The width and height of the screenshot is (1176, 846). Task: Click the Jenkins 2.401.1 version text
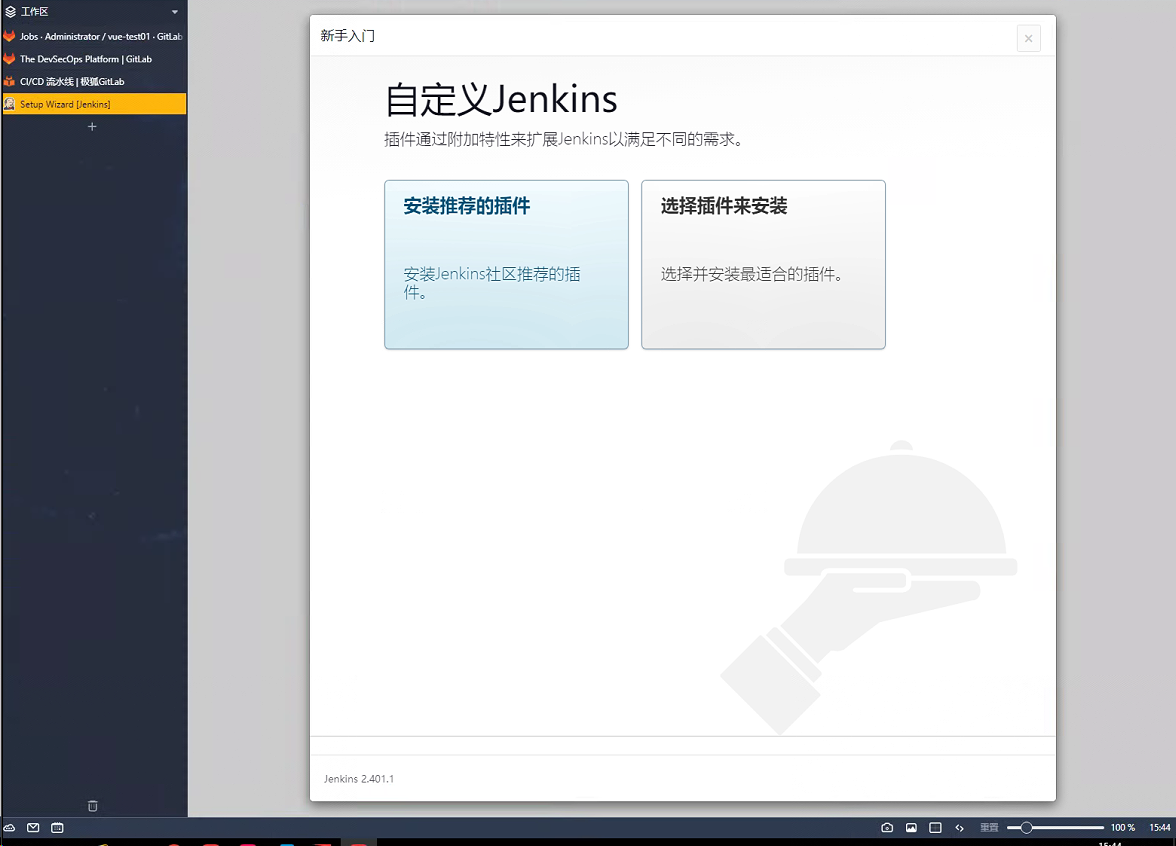click(358, 778)
